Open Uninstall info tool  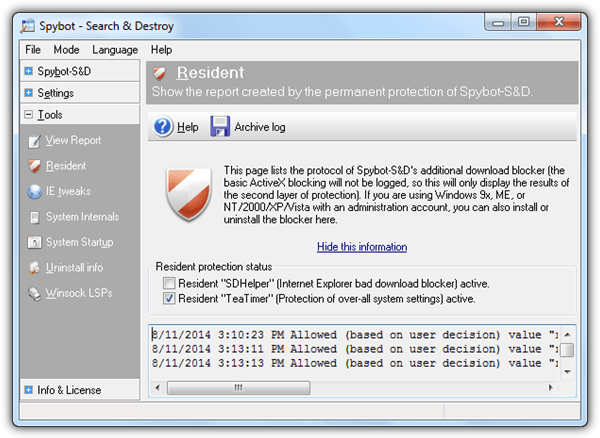[74, 268]
